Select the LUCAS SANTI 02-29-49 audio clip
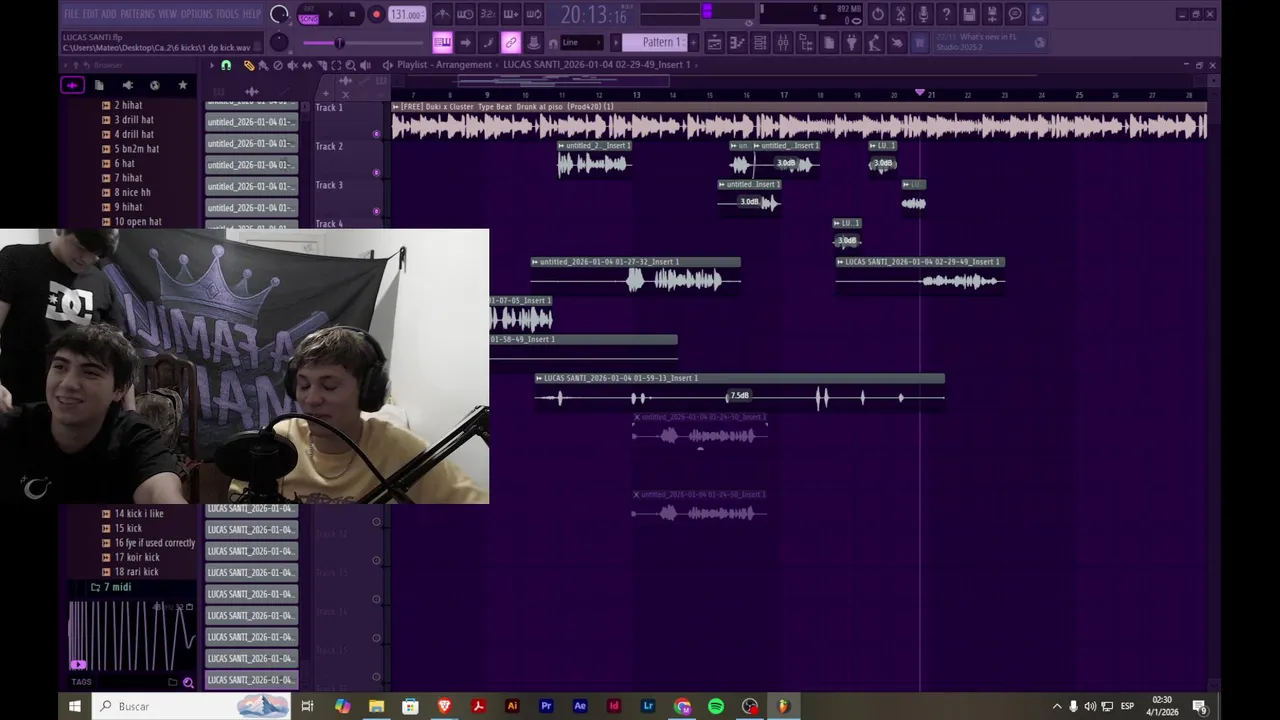The width and height of the screenshot is (1280, 720). (x=920, y=274)
